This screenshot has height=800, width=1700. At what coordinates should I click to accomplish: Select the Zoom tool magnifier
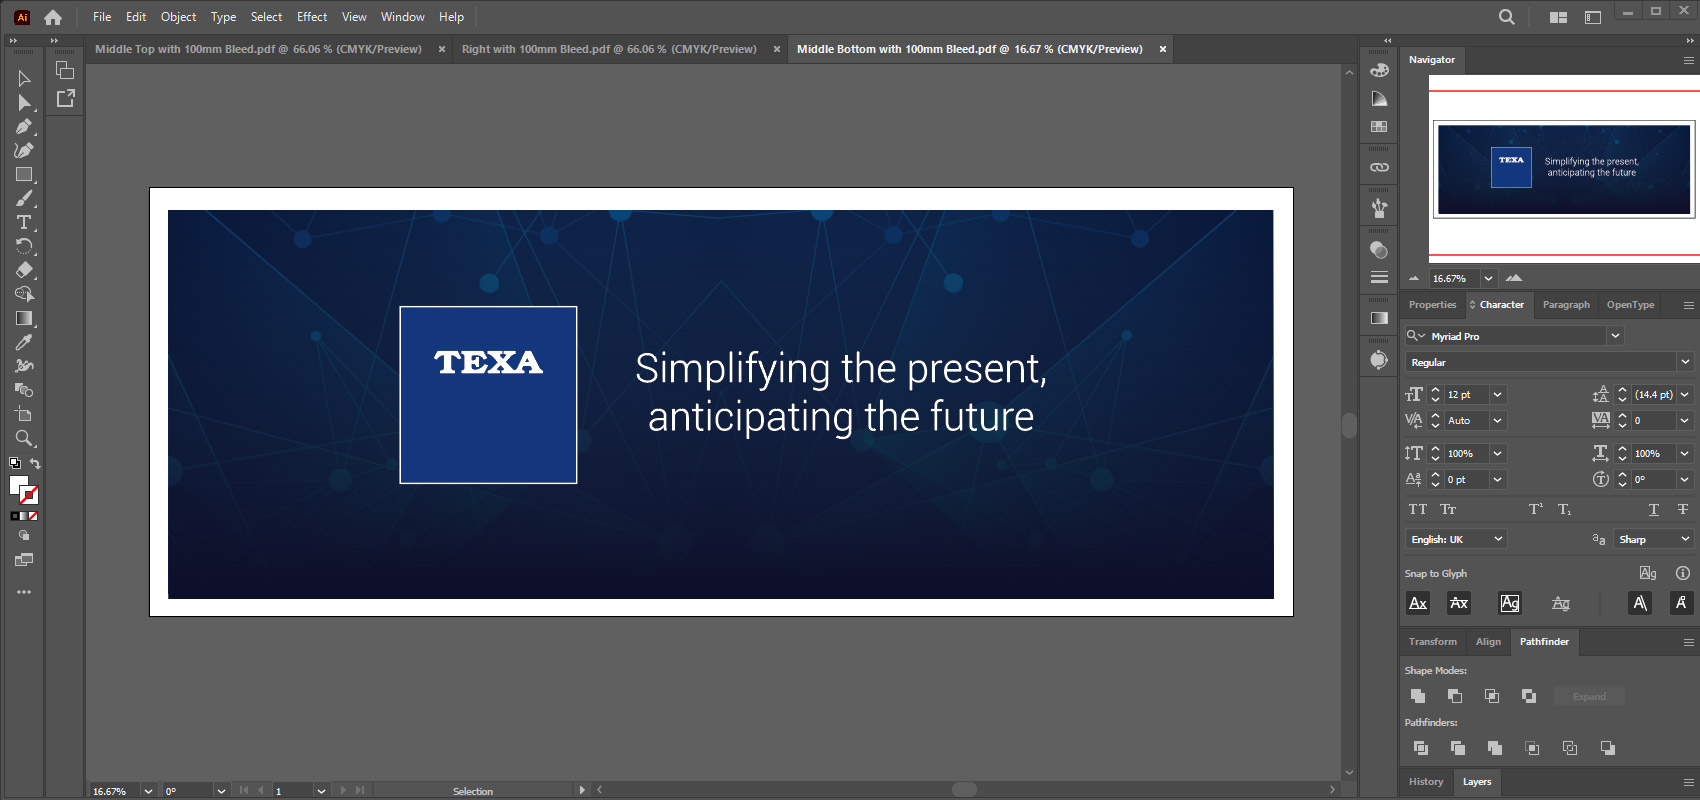[x=24, y=438]
